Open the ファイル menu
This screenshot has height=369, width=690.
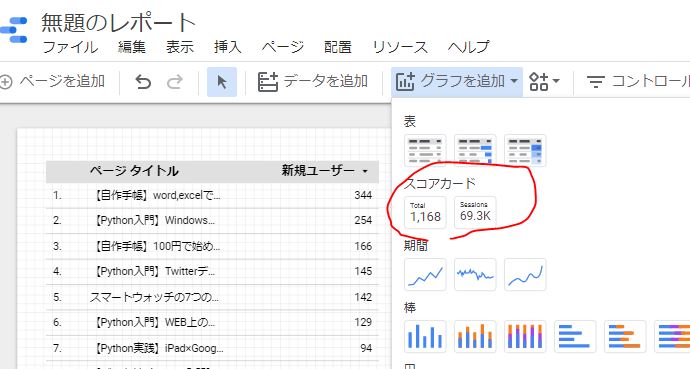[70, 47]
